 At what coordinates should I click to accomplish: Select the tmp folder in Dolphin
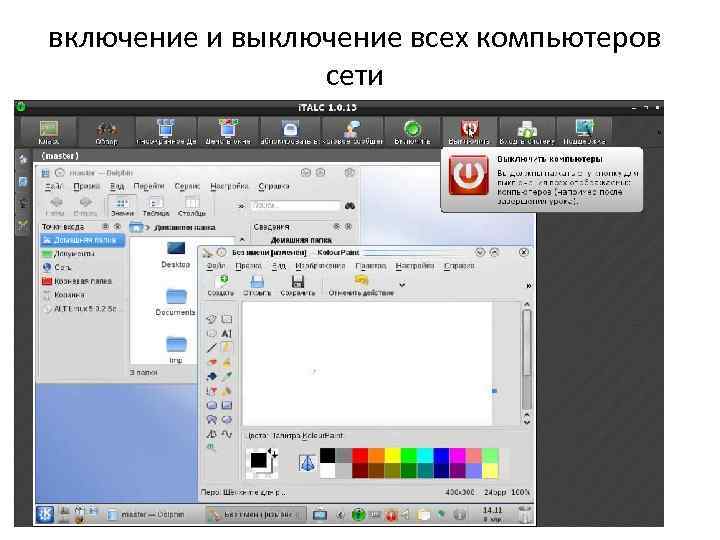click(x=176, y=350)
